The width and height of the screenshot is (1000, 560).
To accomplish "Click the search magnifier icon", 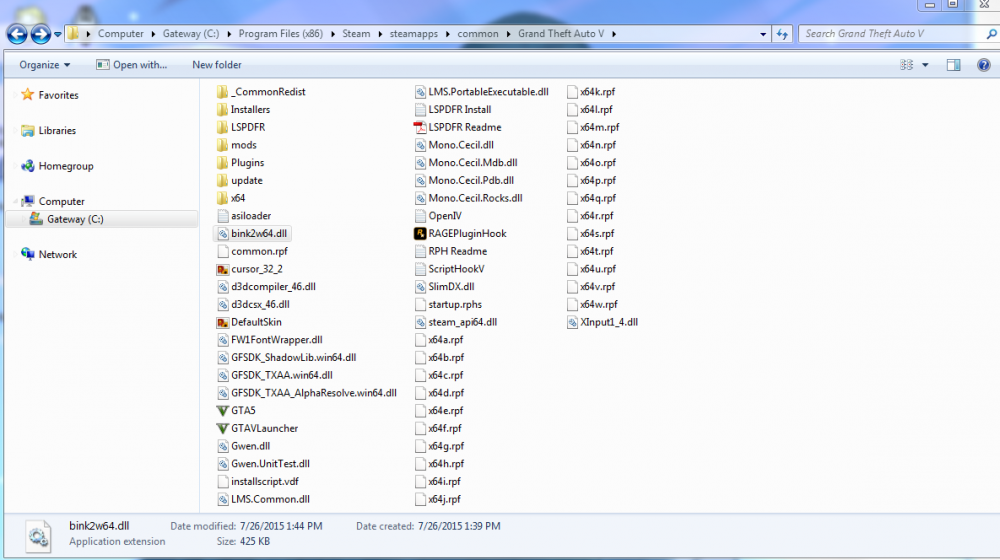I will pyautogui.click(x=992, y=34).
